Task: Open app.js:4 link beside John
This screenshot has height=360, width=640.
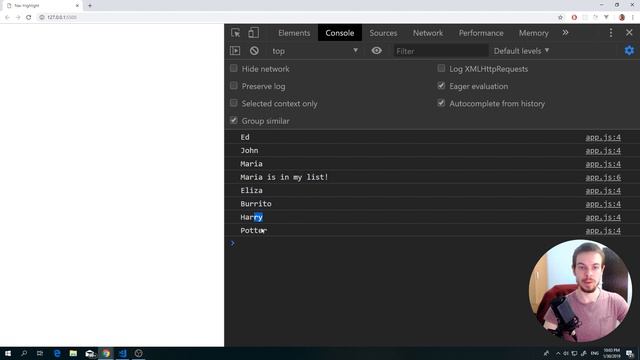Action: coord(603,151)
